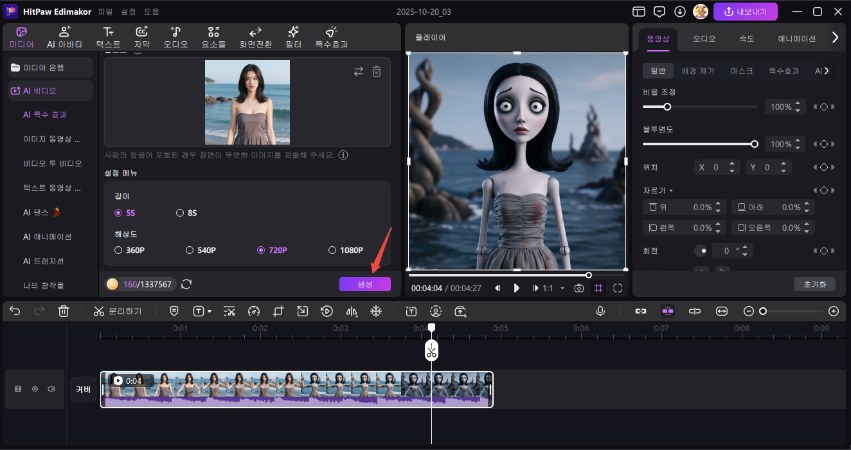
Task: Open fullscreen preview in player
Action: pos(617,288)
